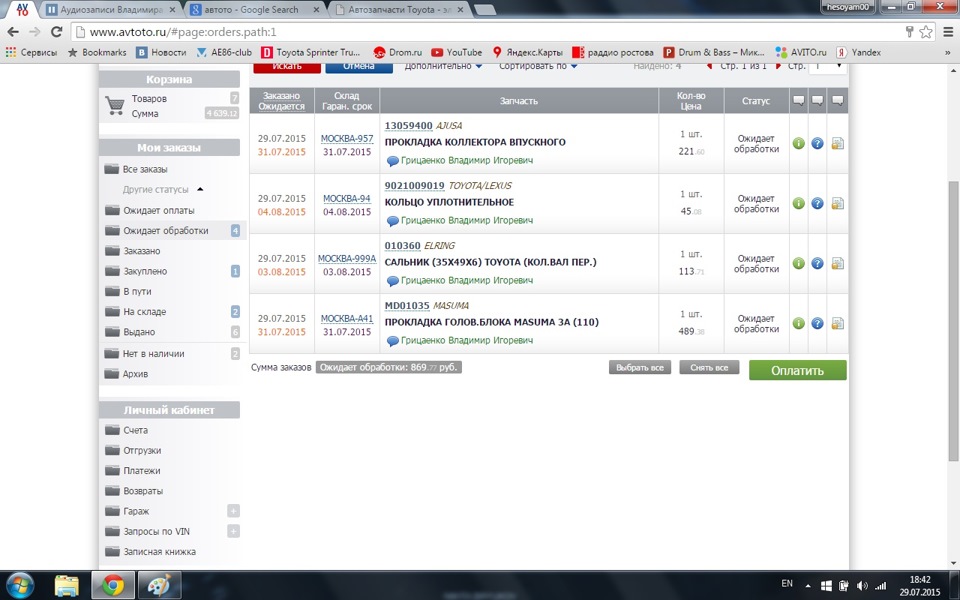Viewport: 960px width, 600px height.
Task: Open Windows Start menu orb
Action: (x=20, y=585)
